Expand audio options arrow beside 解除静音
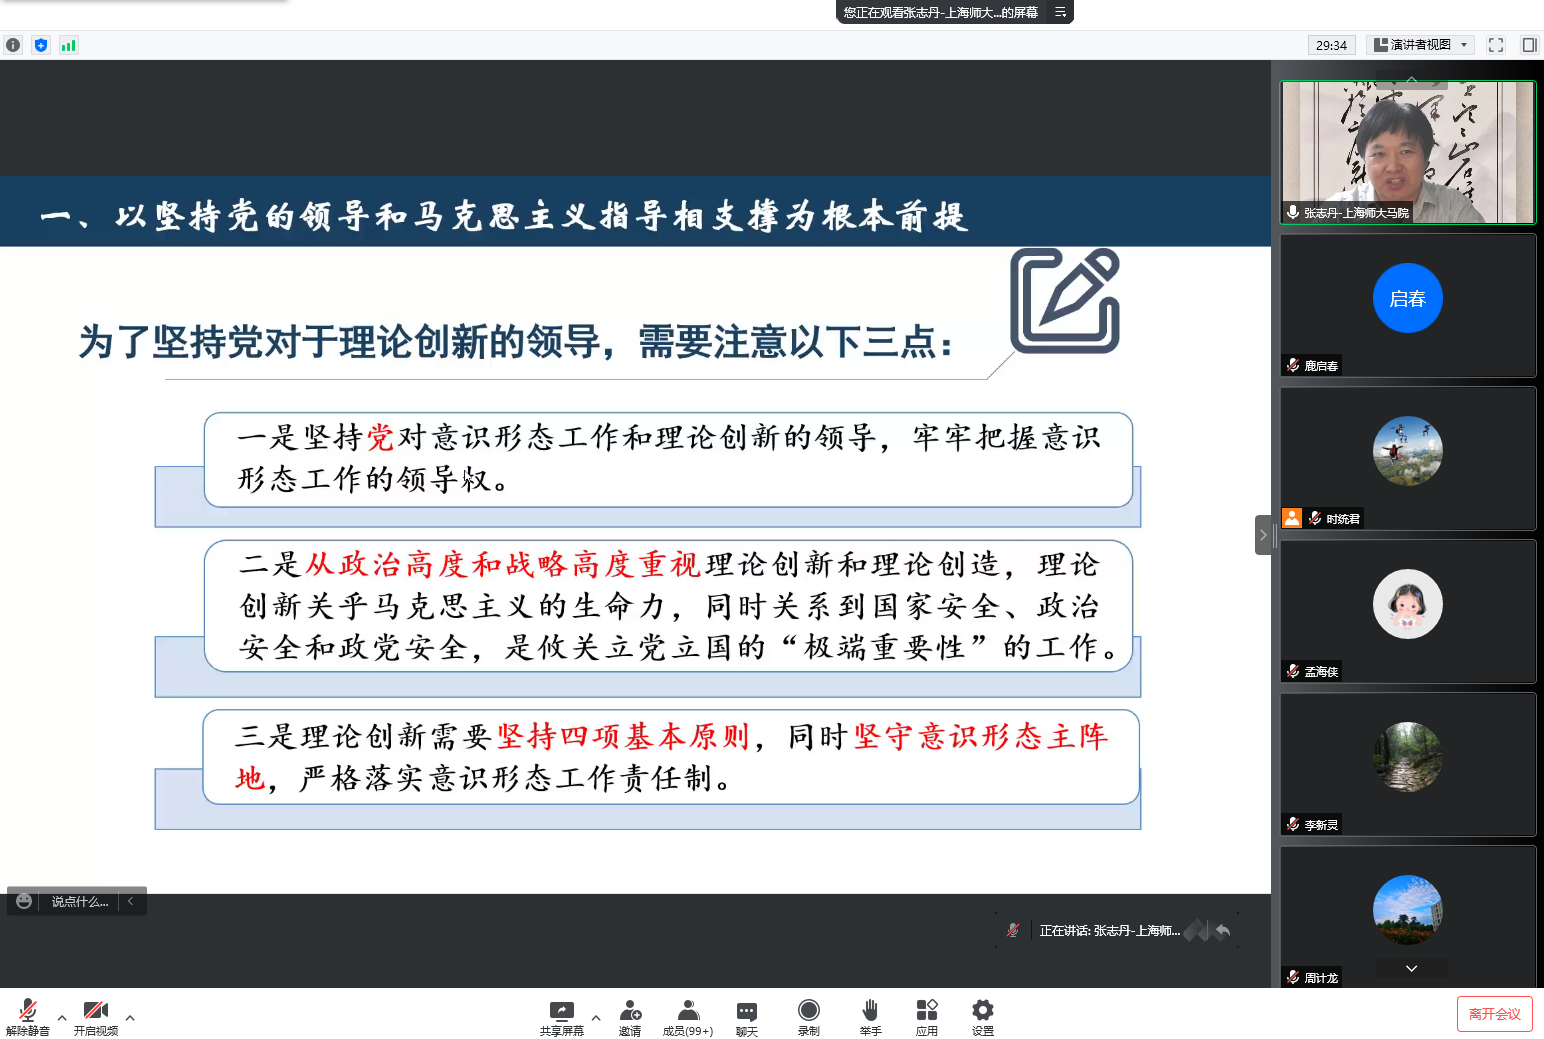The image size is (1544, 1039). click(62, 1018)
